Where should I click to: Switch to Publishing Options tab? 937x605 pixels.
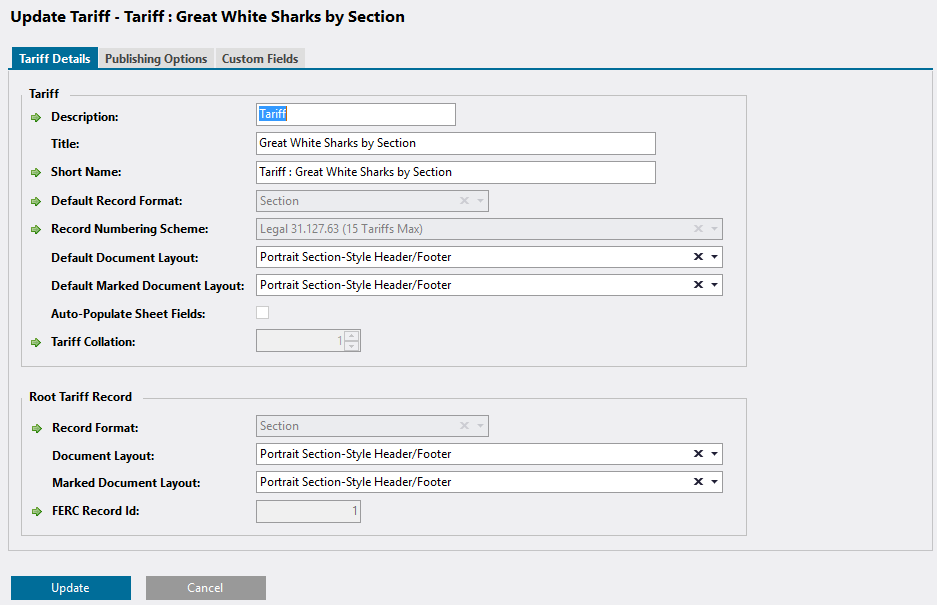[x=156, y=59]
